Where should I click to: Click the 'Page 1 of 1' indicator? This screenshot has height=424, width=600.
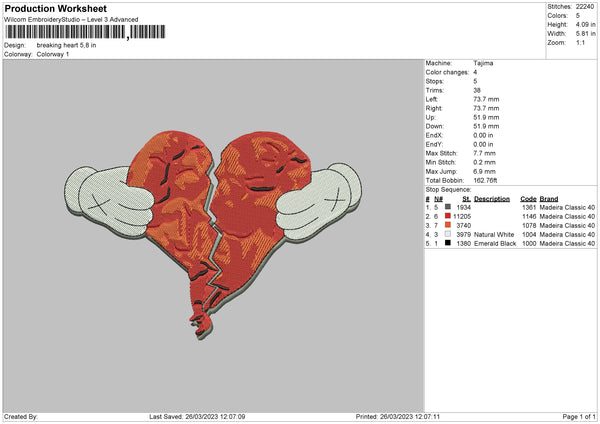tap(579, 416)
